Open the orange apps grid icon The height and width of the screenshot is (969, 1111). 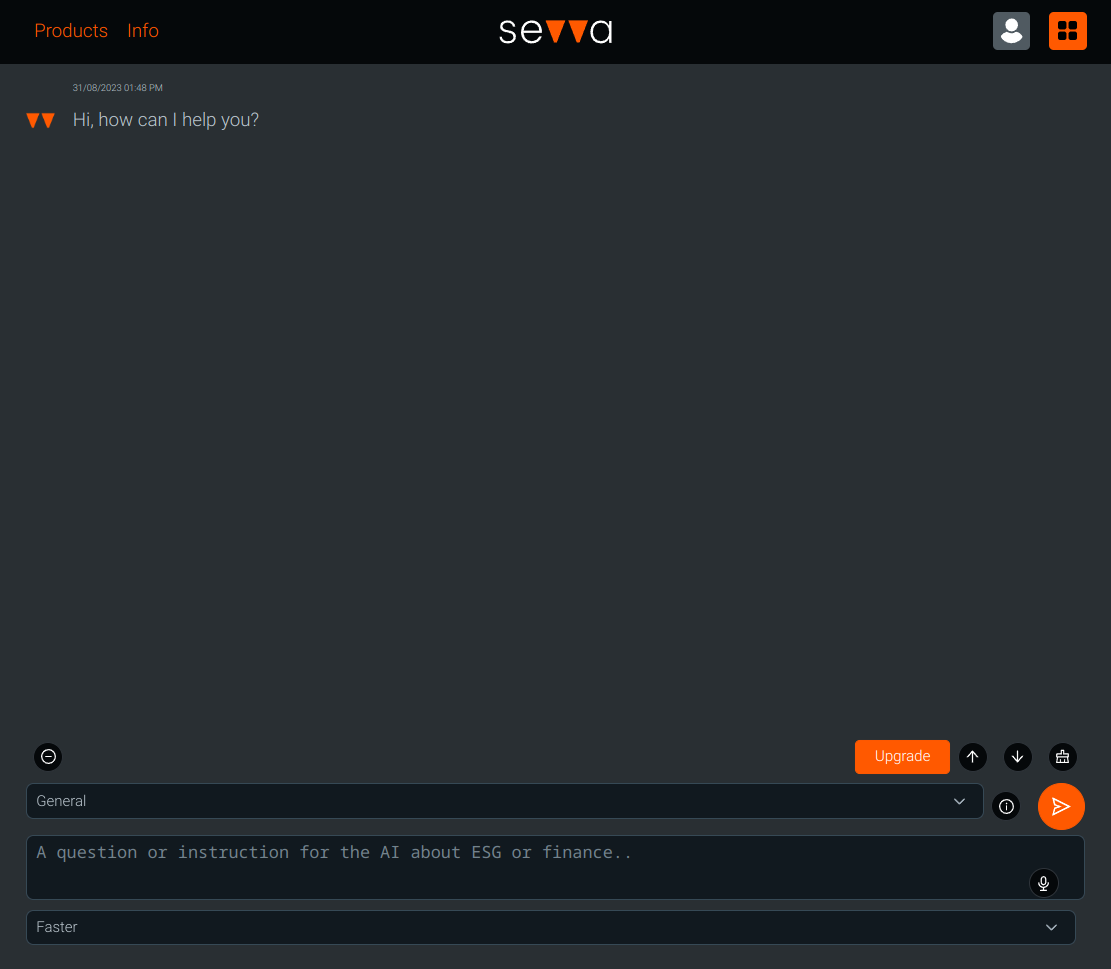pos(1067,31)
